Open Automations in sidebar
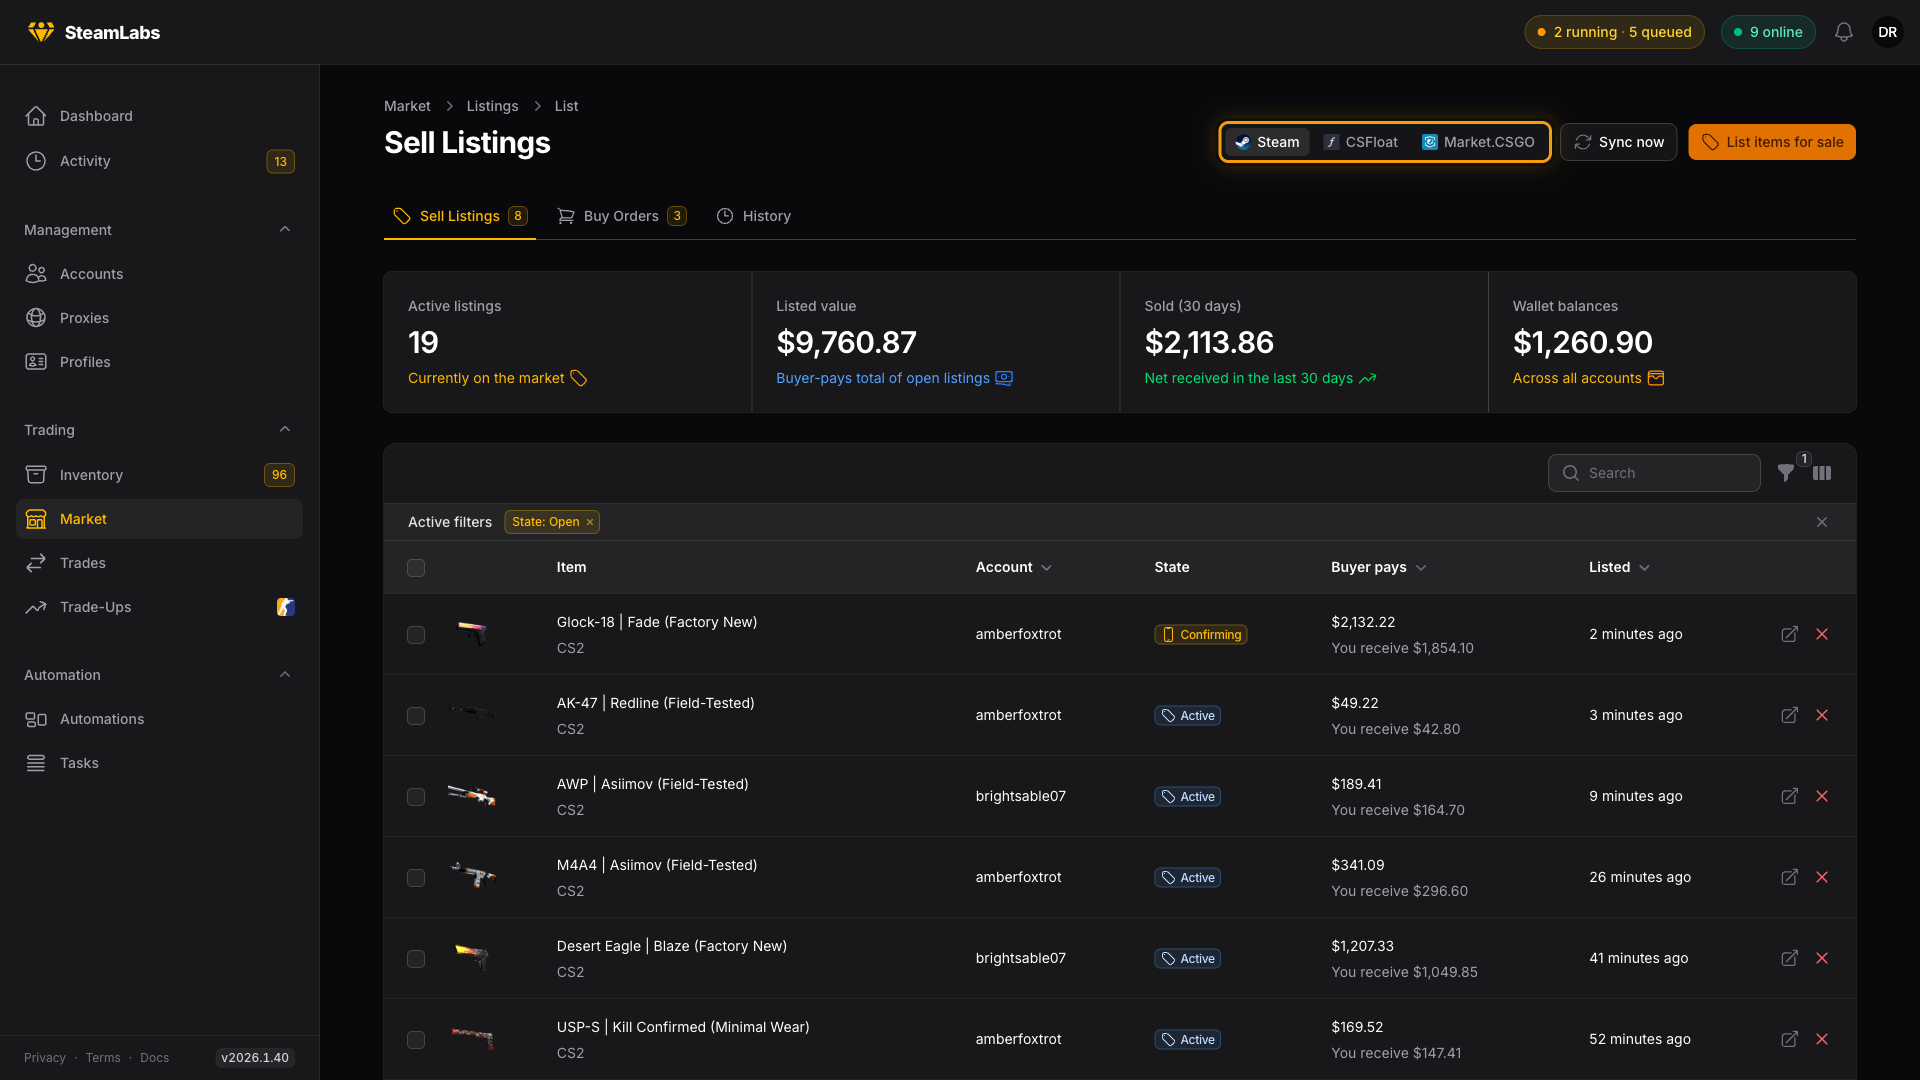The image size is (1920, 1080). coord(159,719)
